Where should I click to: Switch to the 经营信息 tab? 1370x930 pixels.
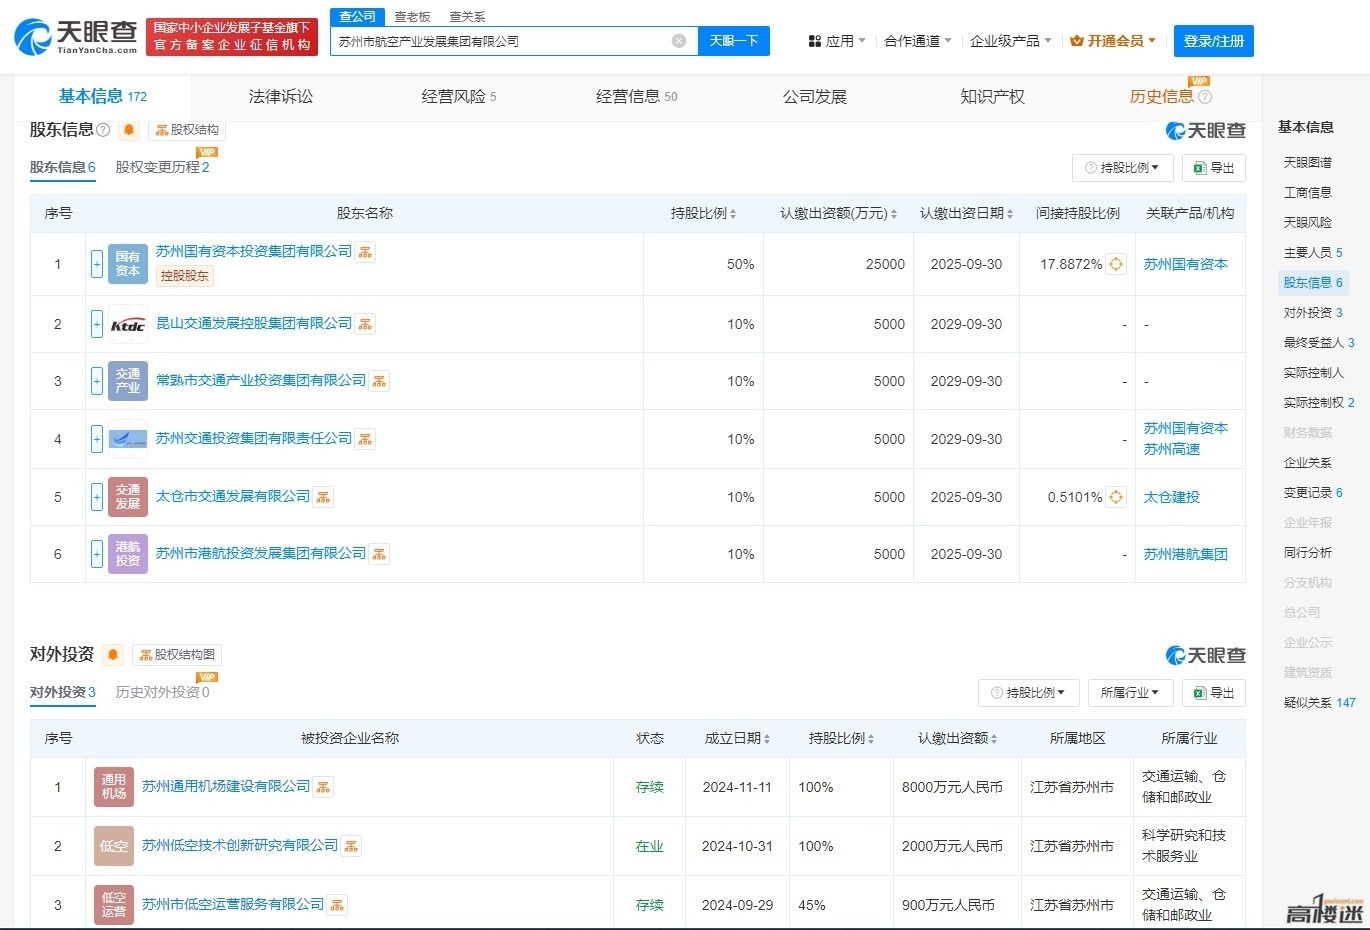pos(637,97)
